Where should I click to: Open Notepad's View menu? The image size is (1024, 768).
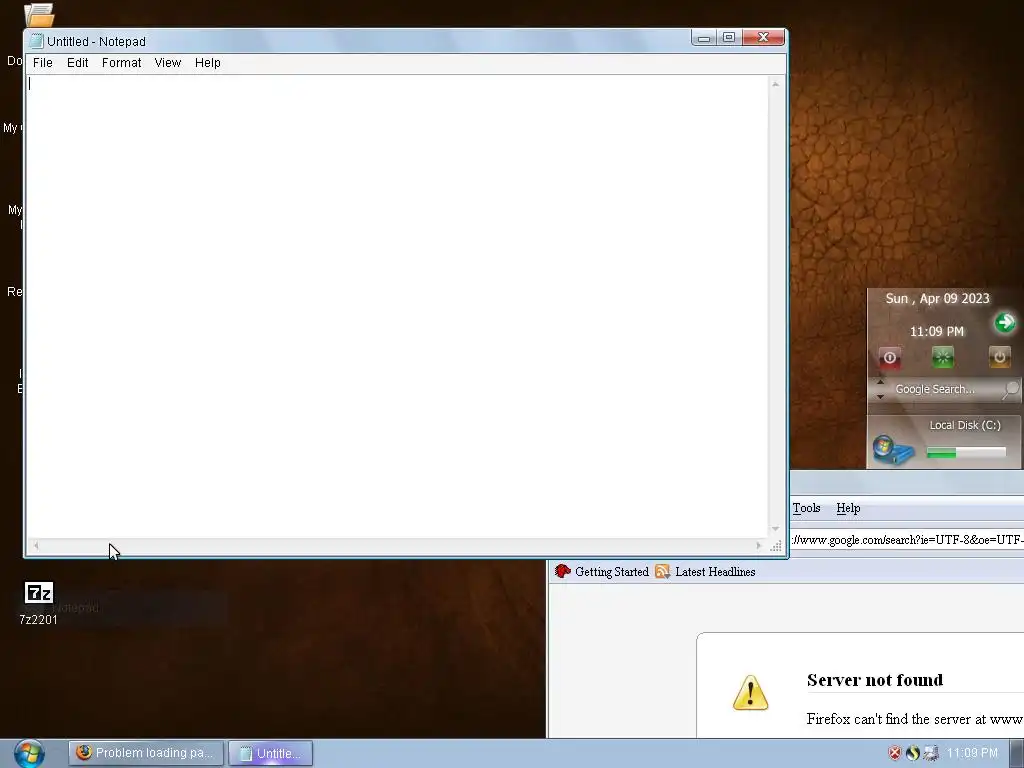(x=167, y=63)
